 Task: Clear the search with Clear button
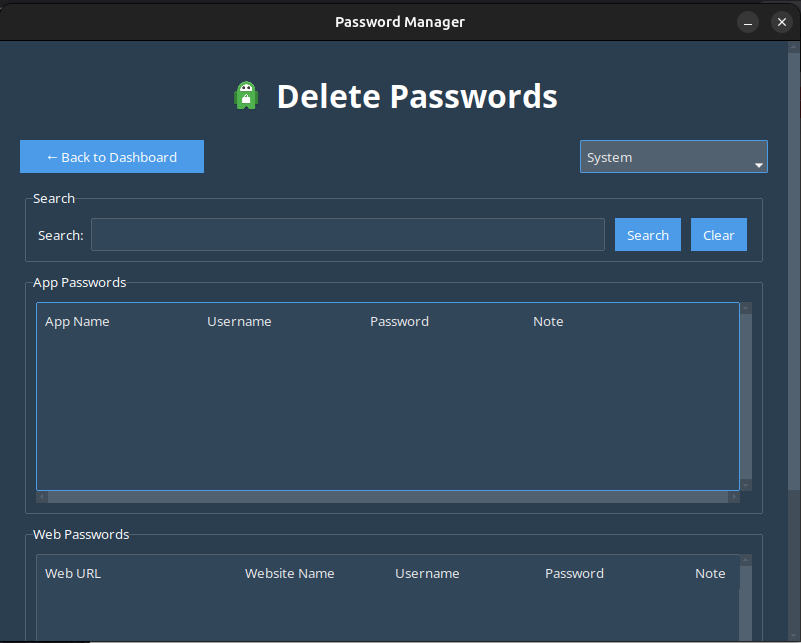pyautogui.click(x=718, y=235)
